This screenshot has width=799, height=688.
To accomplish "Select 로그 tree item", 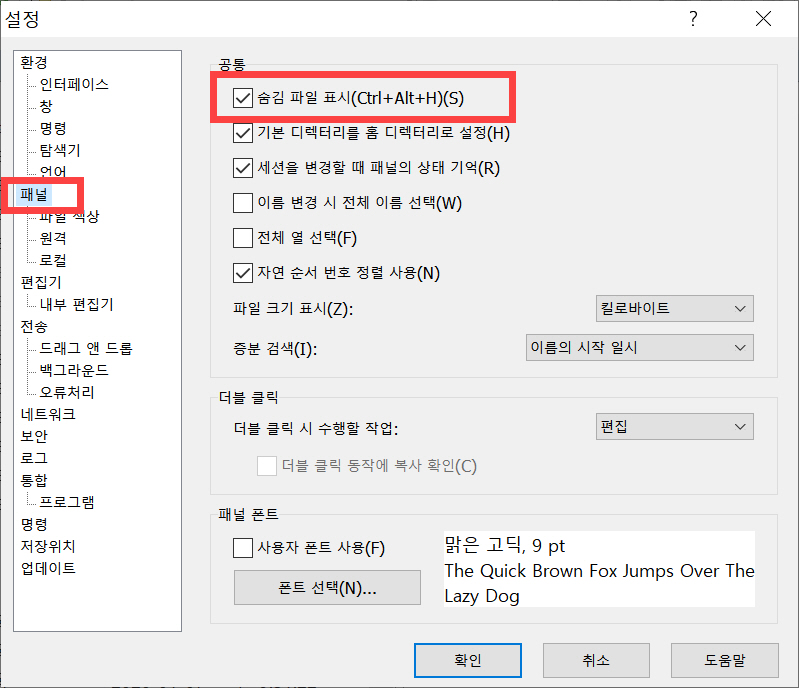I will pos(34,458).
